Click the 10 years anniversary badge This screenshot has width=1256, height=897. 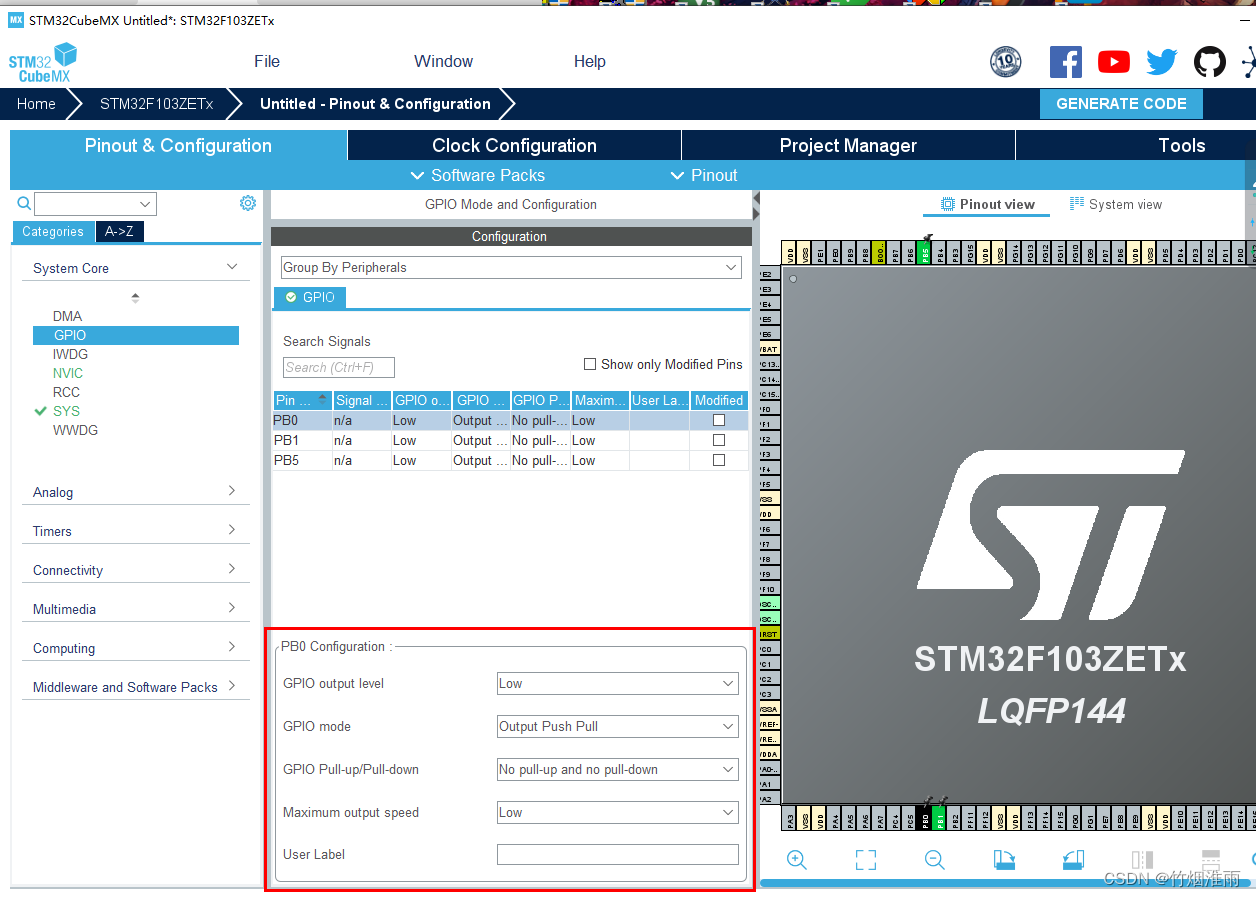point(1006,62)
